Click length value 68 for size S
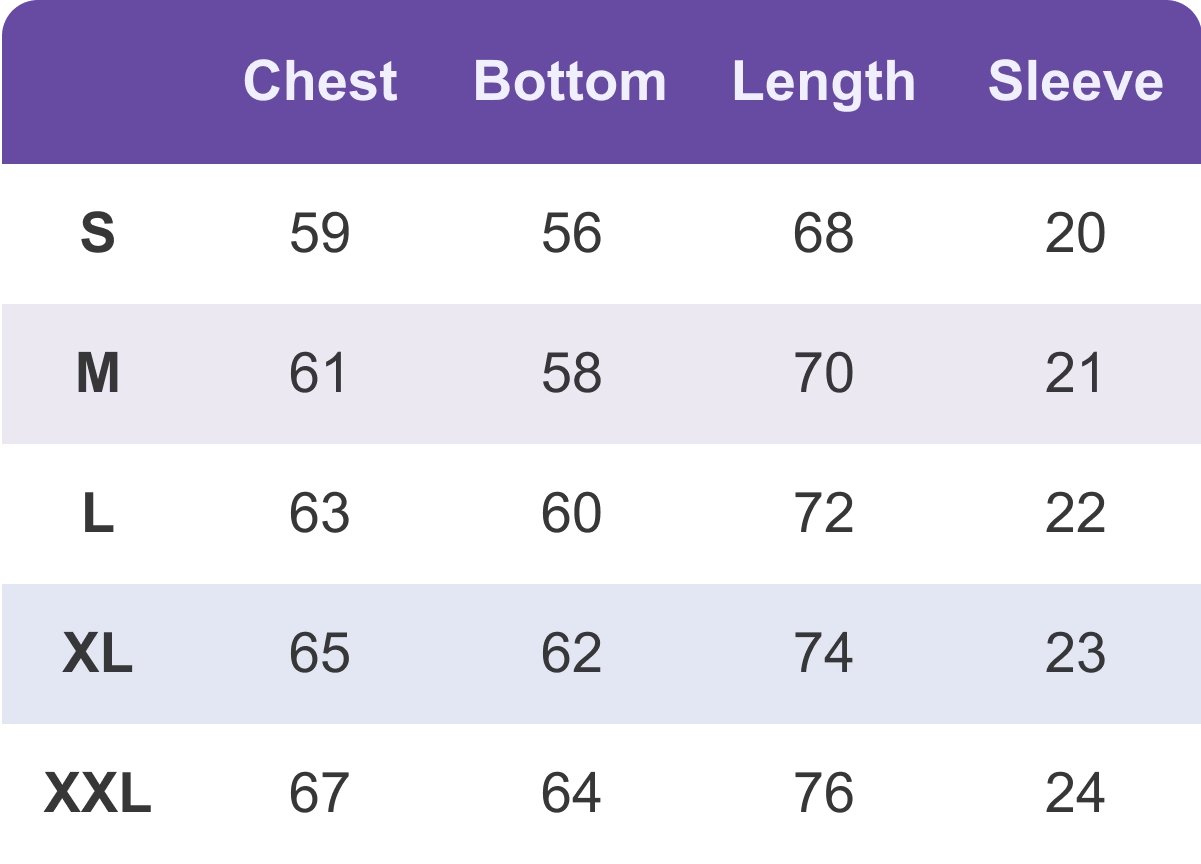 point(823,234)
